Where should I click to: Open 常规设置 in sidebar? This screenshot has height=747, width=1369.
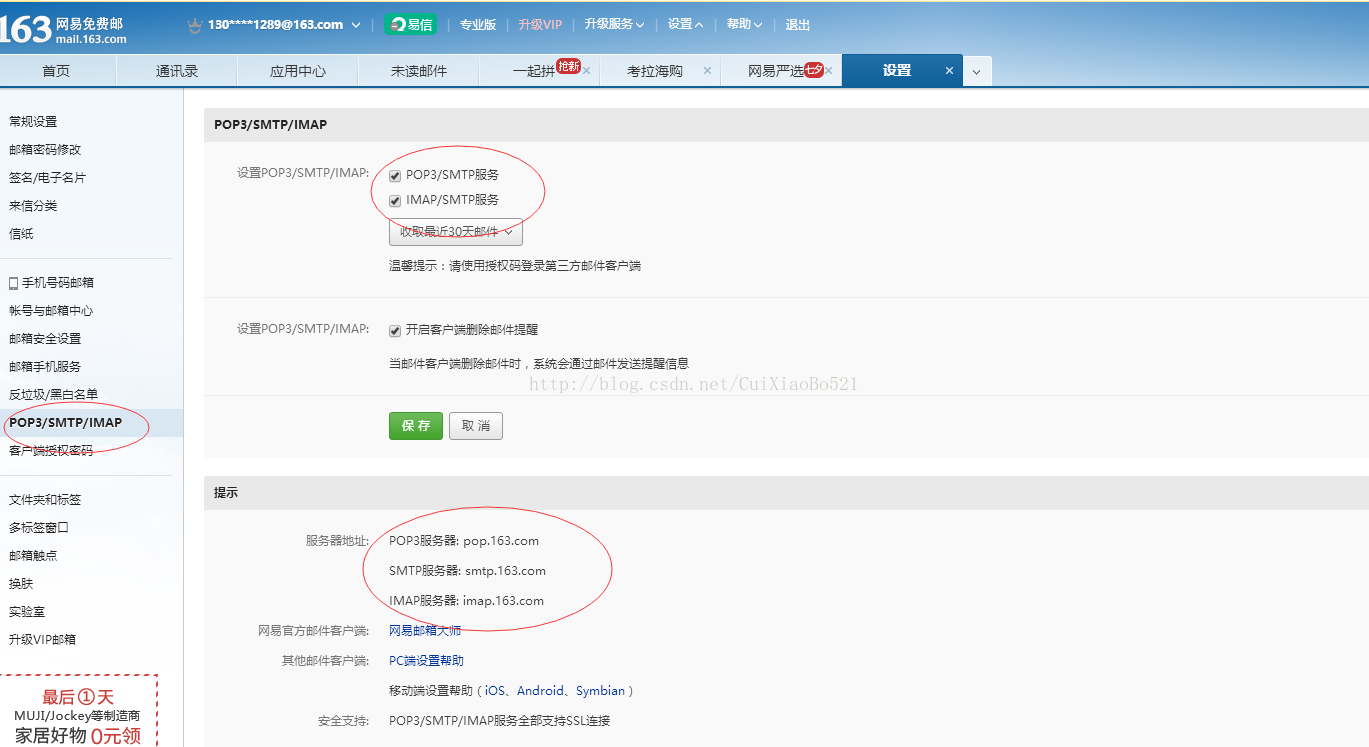pos(33,122)
